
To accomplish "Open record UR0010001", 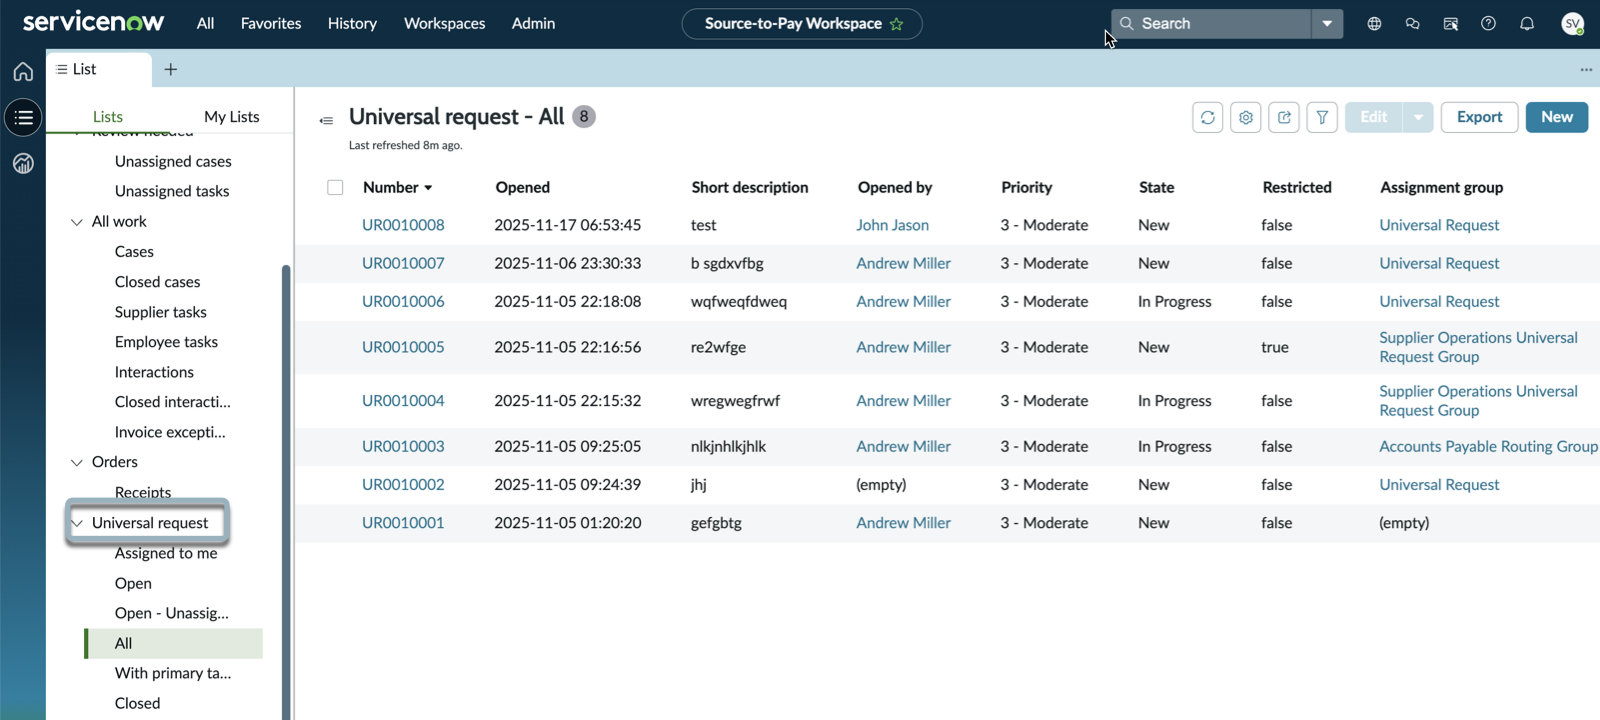I will (x=403, y=523).
